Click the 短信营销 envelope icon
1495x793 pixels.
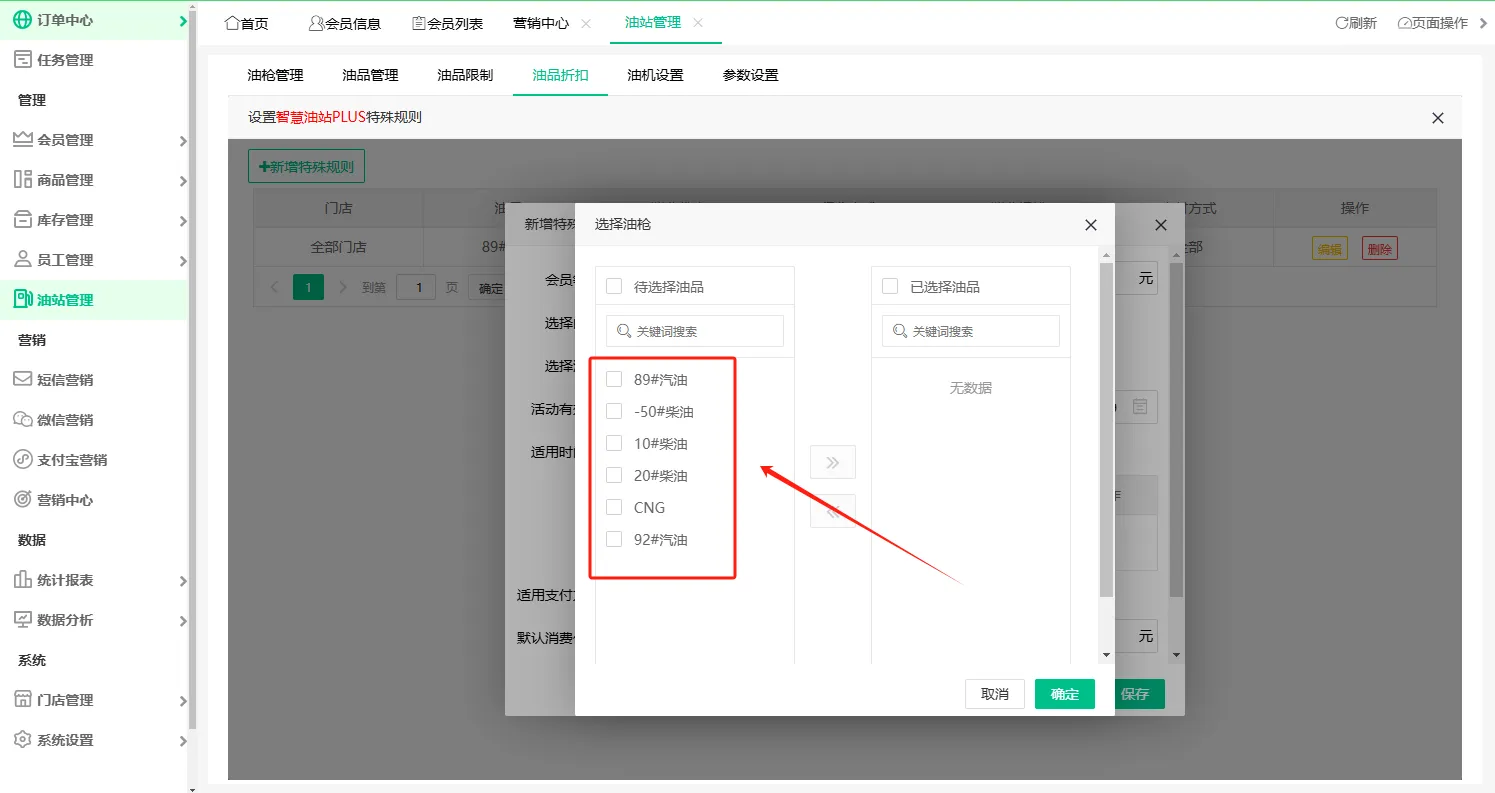point(22,380)
